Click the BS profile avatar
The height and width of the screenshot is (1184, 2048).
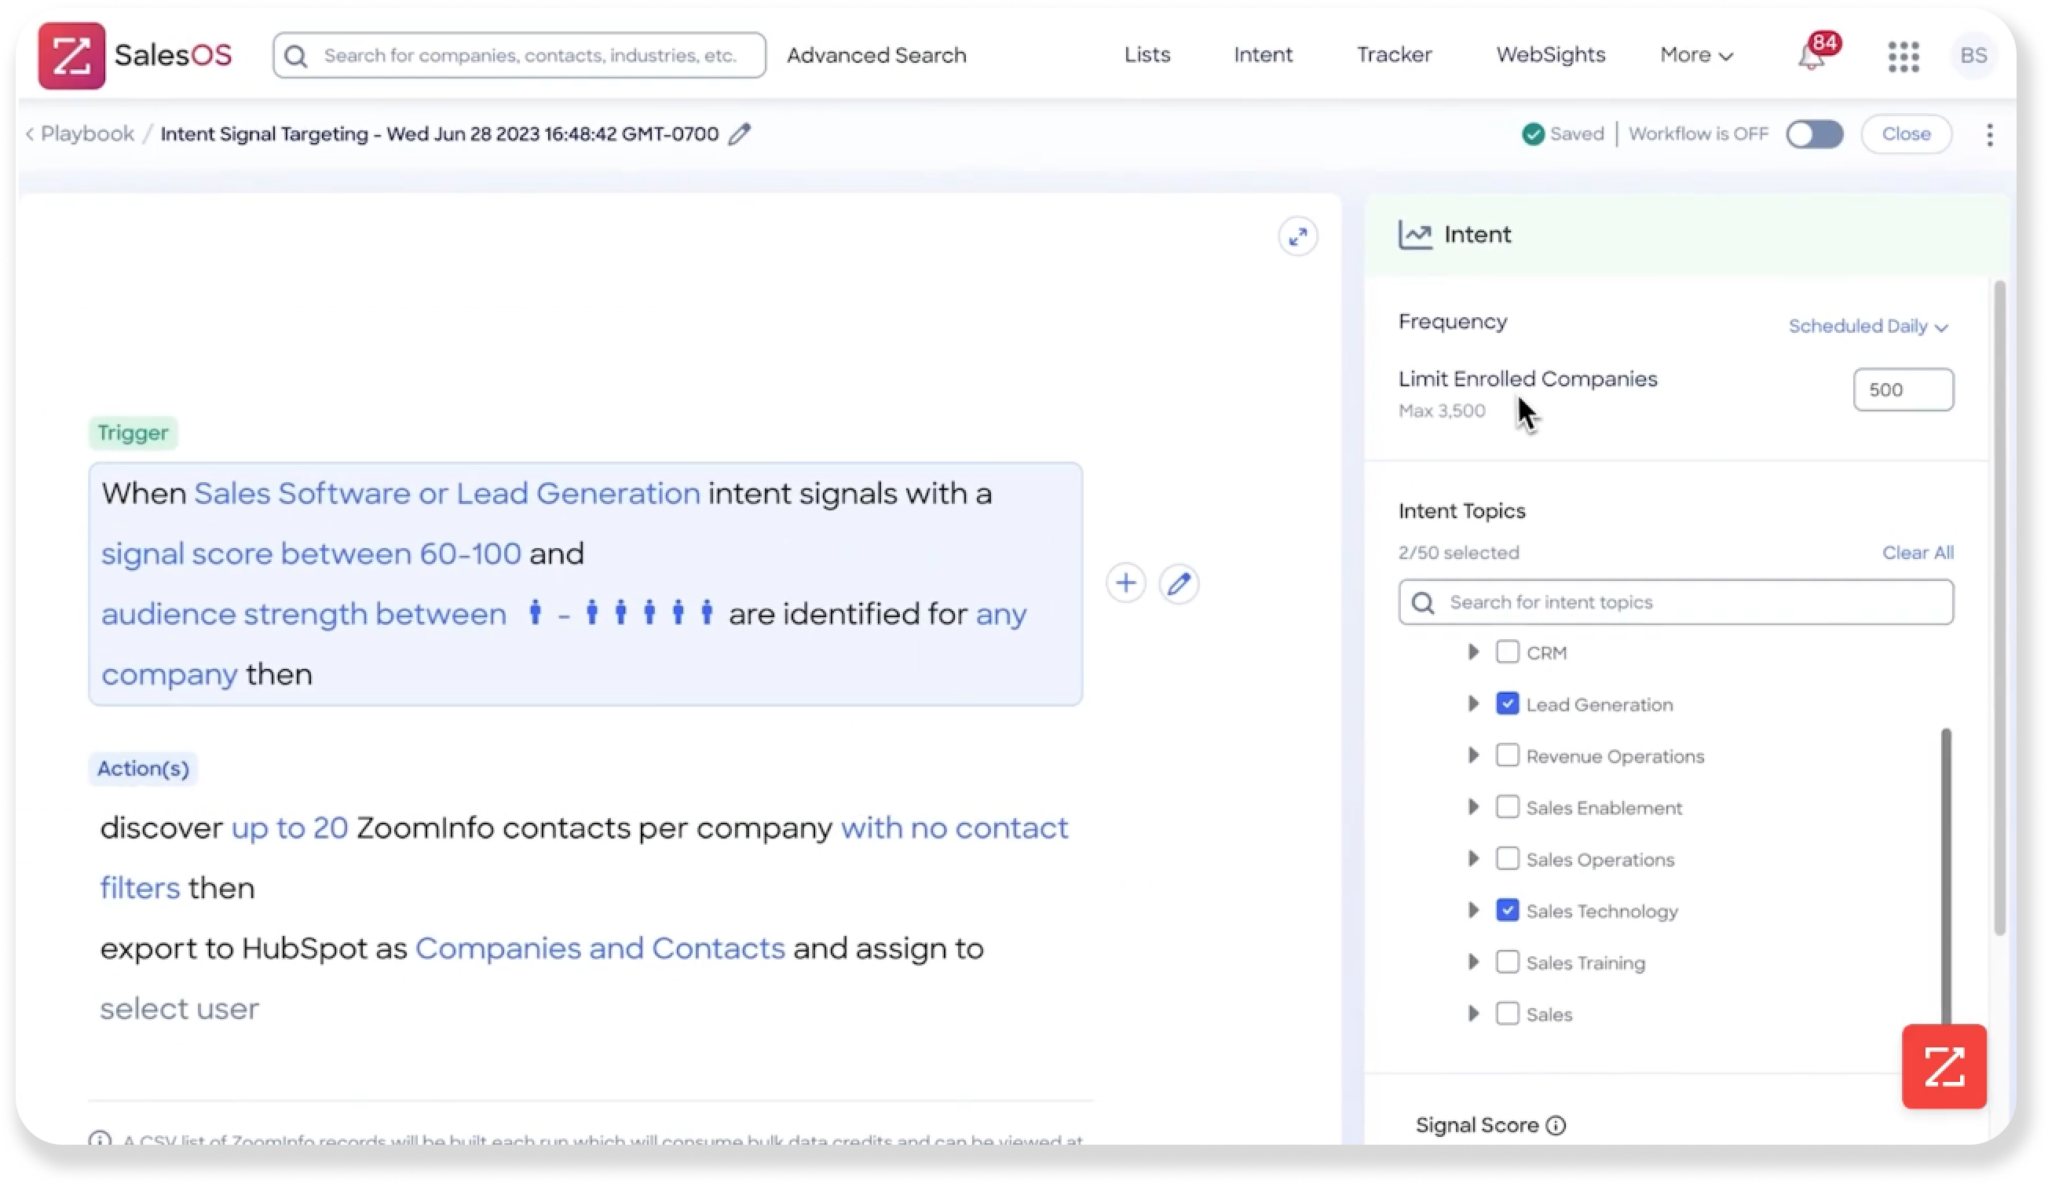[1975, 56]
